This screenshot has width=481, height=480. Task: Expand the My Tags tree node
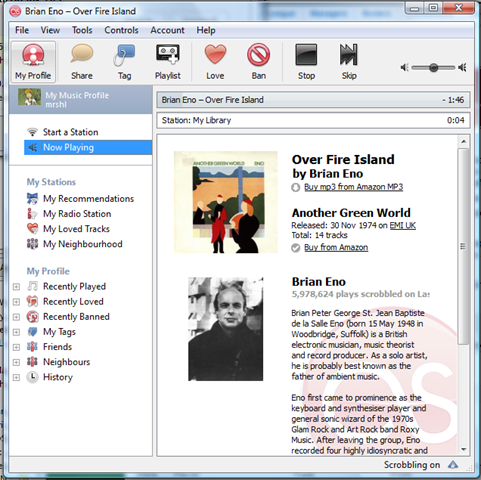tap(16, 332)
